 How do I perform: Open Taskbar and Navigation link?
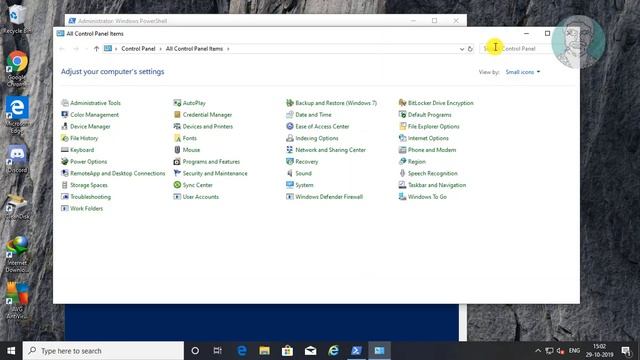click(437, 185)
